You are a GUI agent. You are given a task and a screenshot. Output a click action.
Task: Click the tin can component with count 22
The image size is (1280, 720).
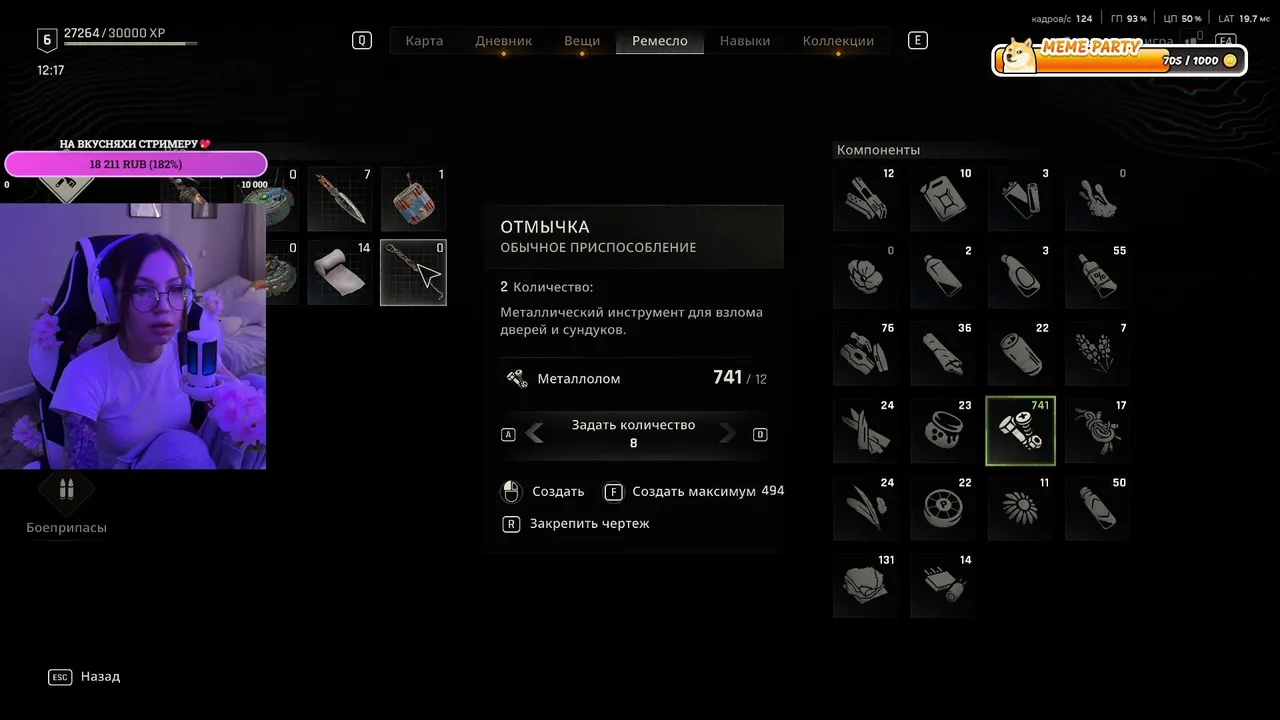1020,353
